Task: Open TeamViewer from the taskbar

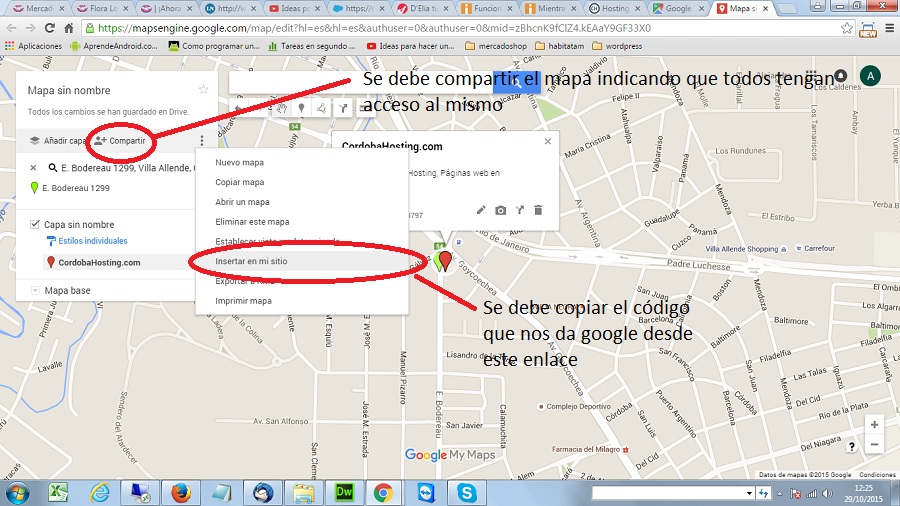Action: click(425, 493)
